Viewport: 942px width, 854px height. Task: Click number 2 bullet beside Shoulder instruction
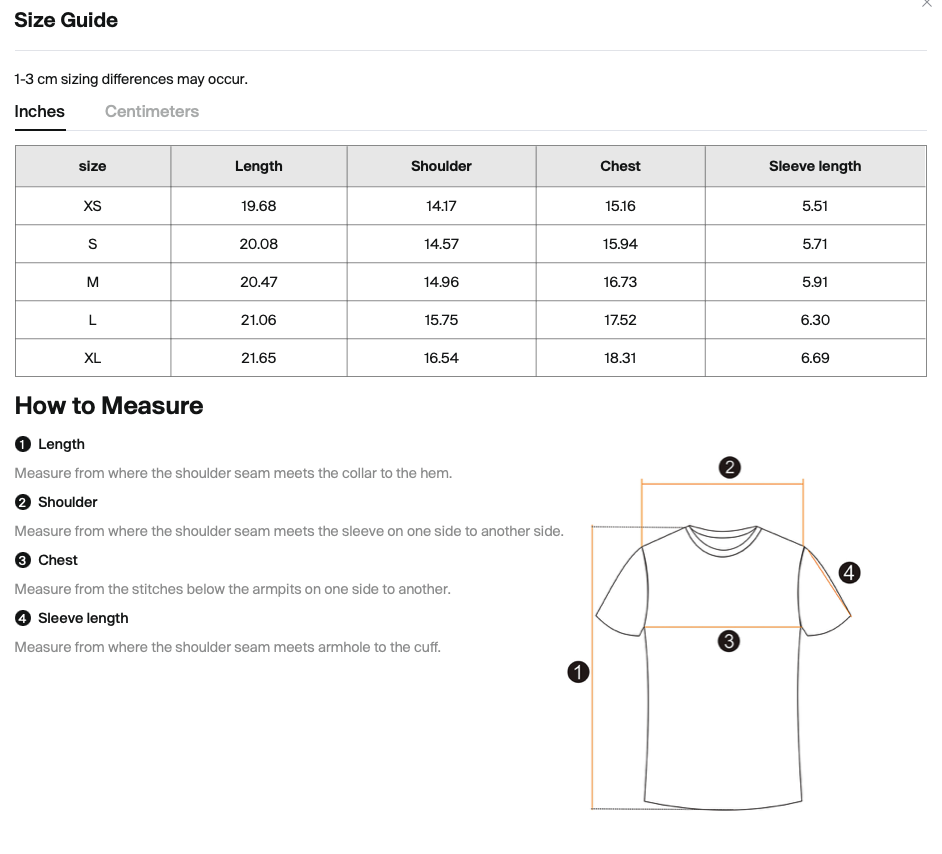23,502
